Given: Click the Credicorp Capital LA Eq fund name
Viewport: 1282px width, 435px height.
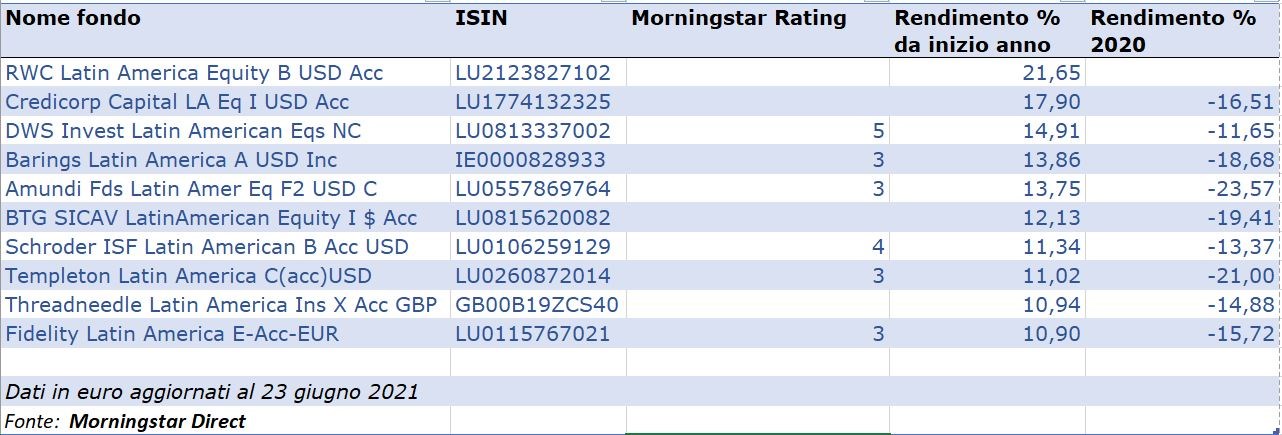Looking at the screenshot, I should [177, 102].
